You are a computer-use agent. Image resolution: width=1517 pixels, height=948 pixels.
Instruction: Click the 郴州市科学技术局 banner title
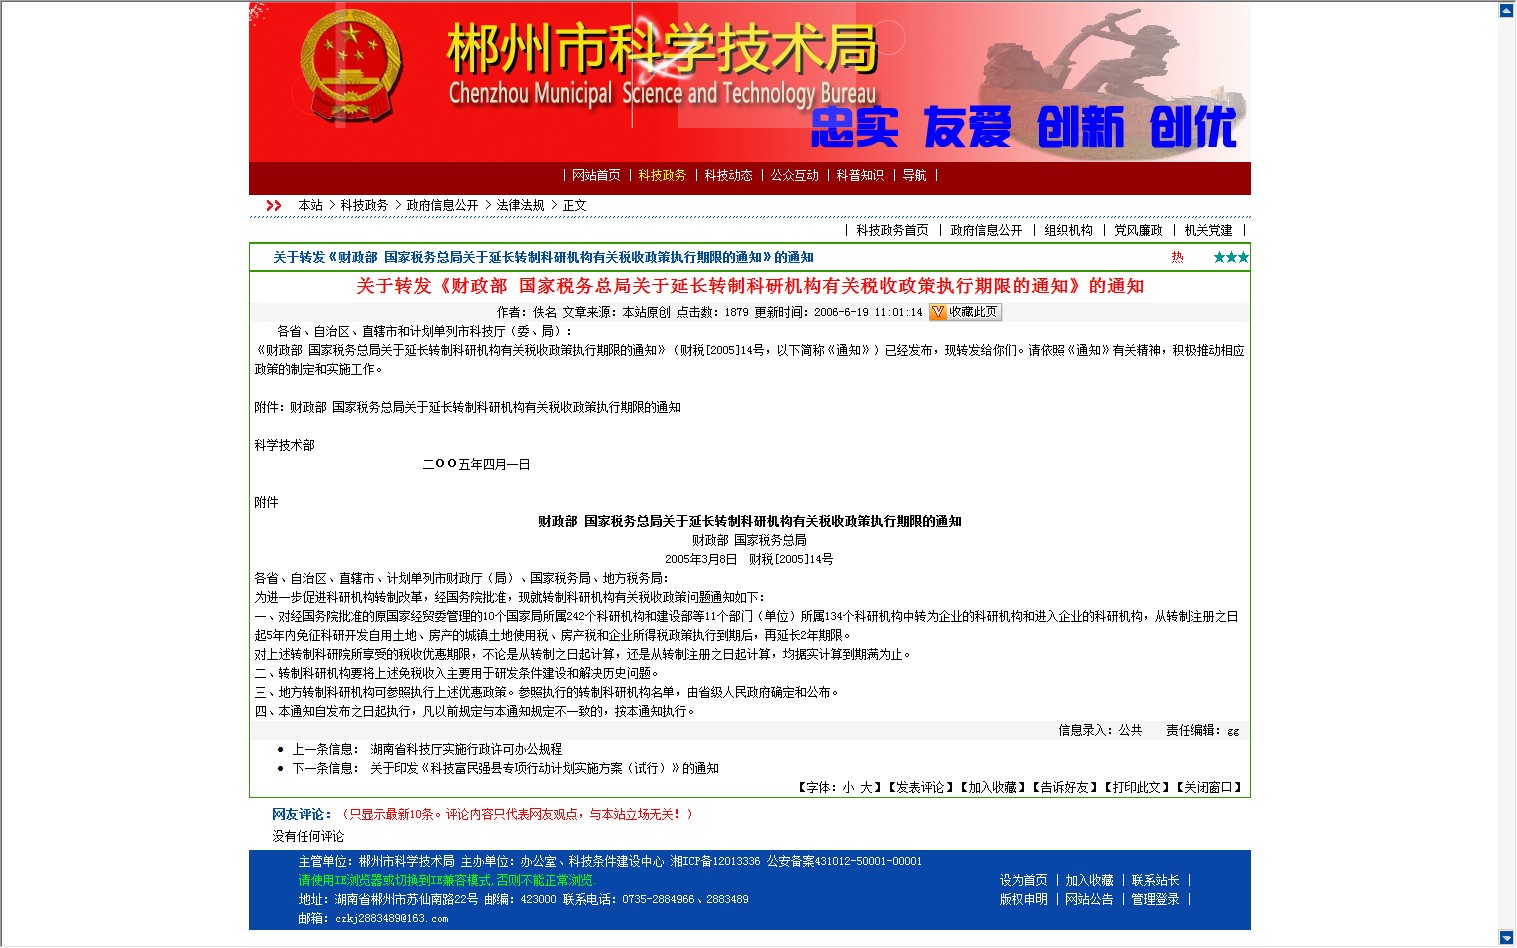[662, 48]
